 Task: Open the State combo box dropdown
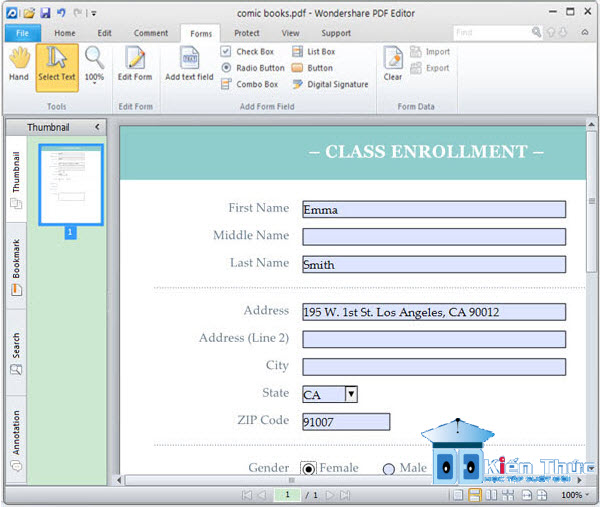click(x=351, y=394)
